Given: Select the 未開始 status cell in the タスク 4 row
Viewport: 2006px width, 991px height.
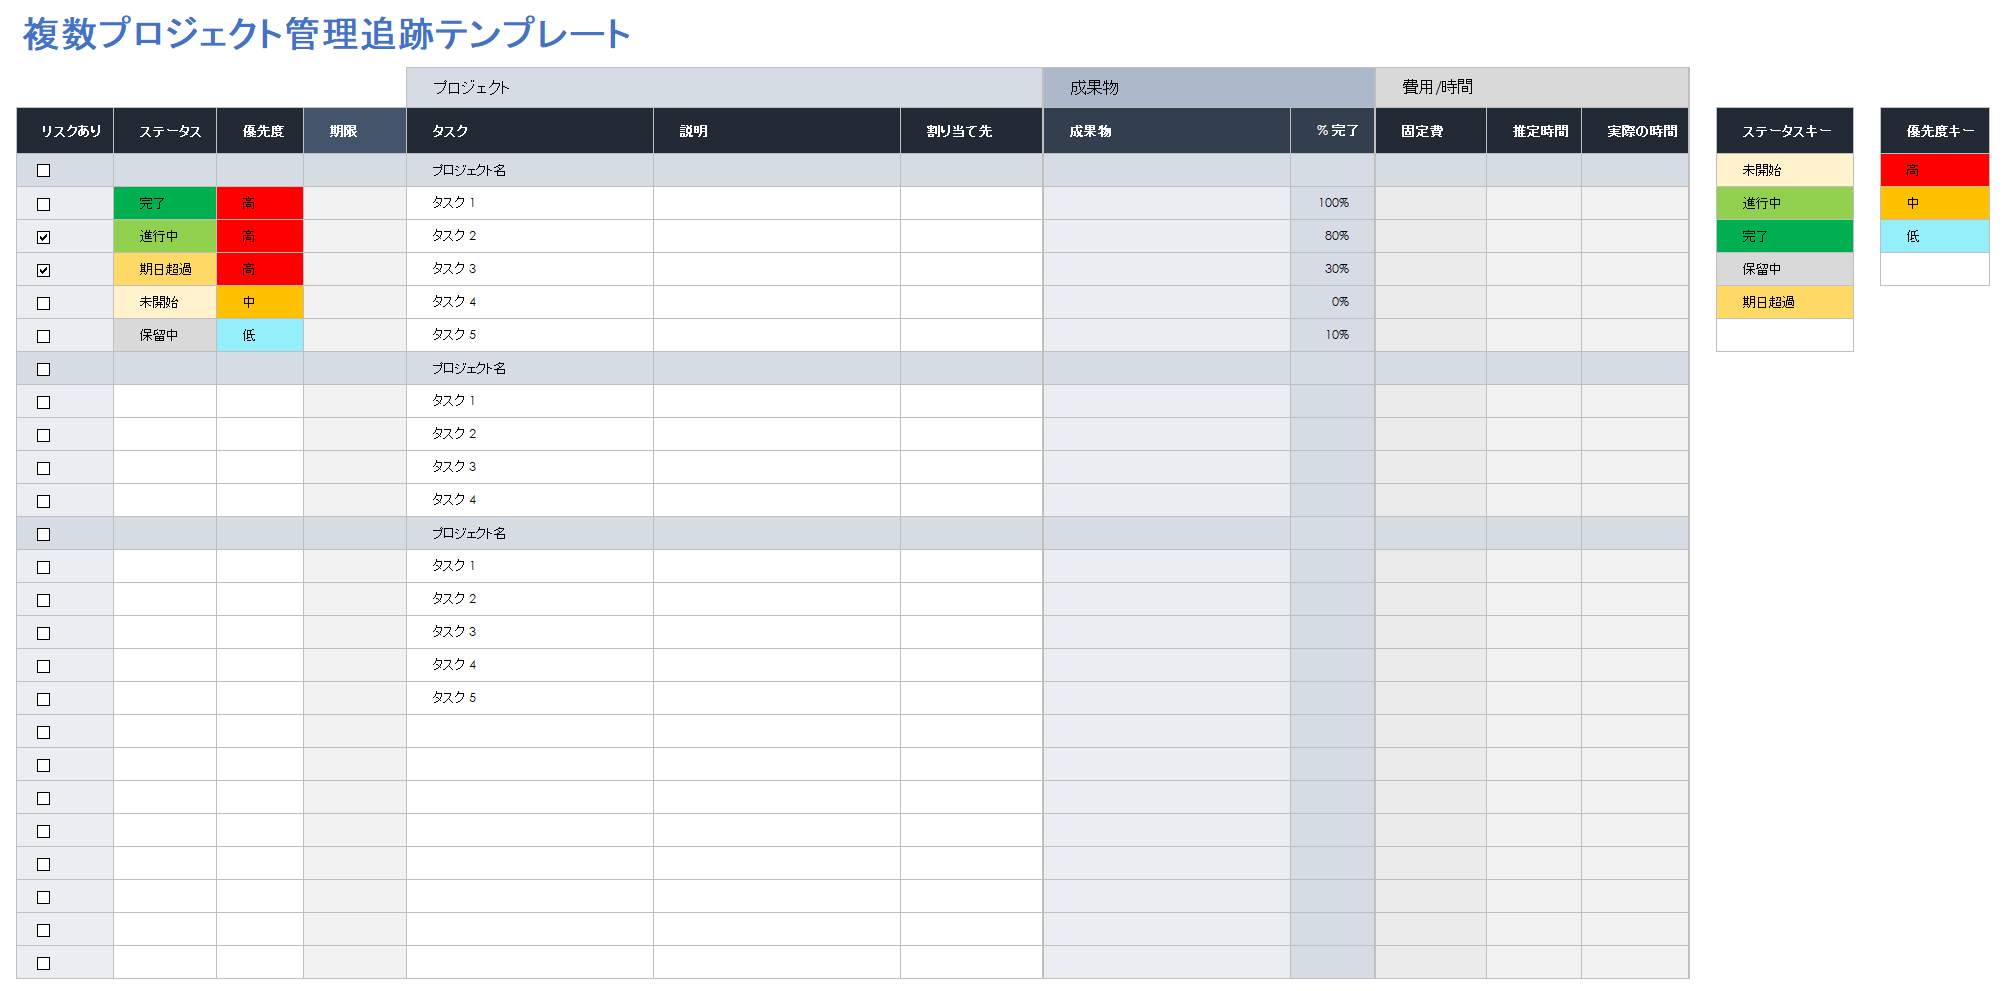Looking at the screenshot, I should click(165, 302).
